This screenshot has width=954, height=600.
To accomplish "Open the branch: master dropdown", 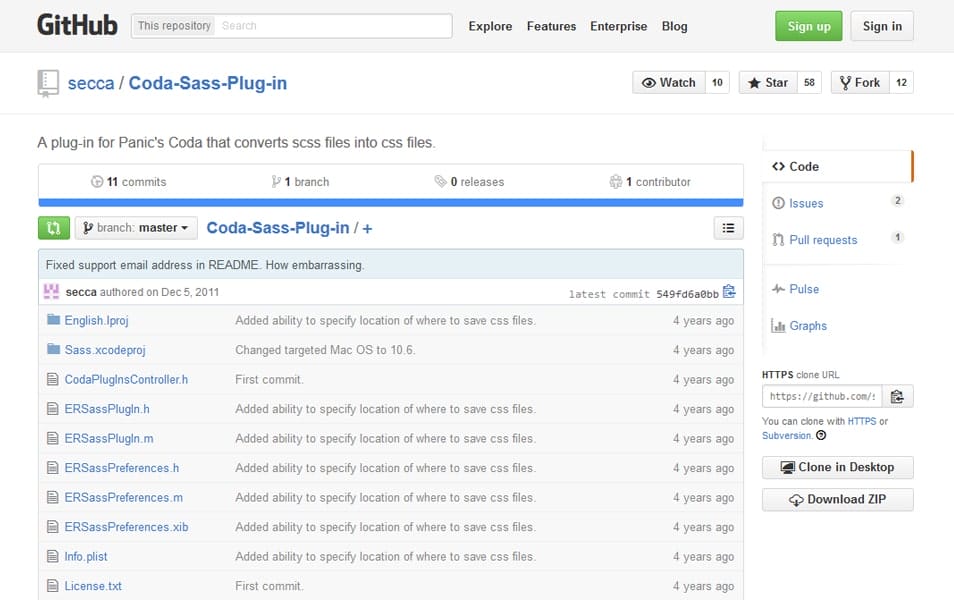I will point(136,227).
